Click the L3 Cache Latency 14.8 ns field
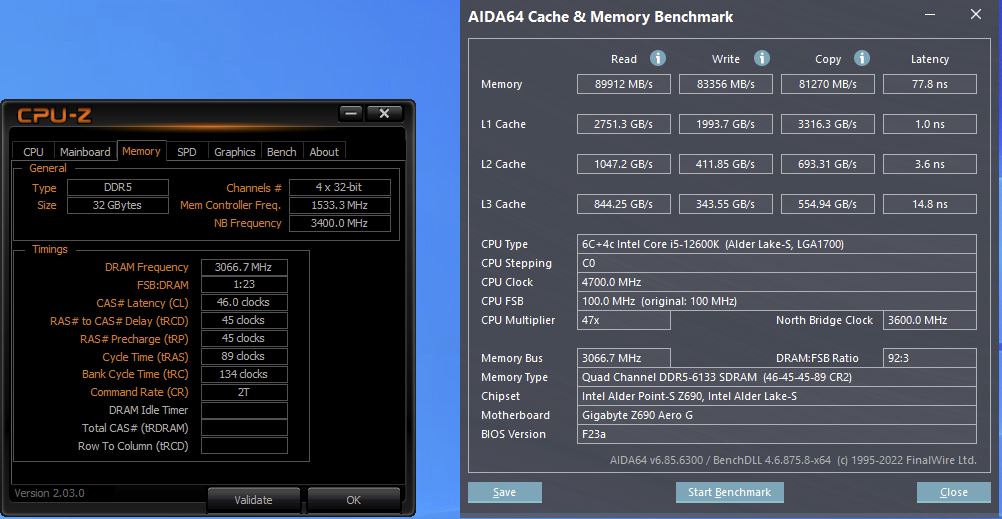Viewport: 1002px width, 519px height. pos(930,204)
